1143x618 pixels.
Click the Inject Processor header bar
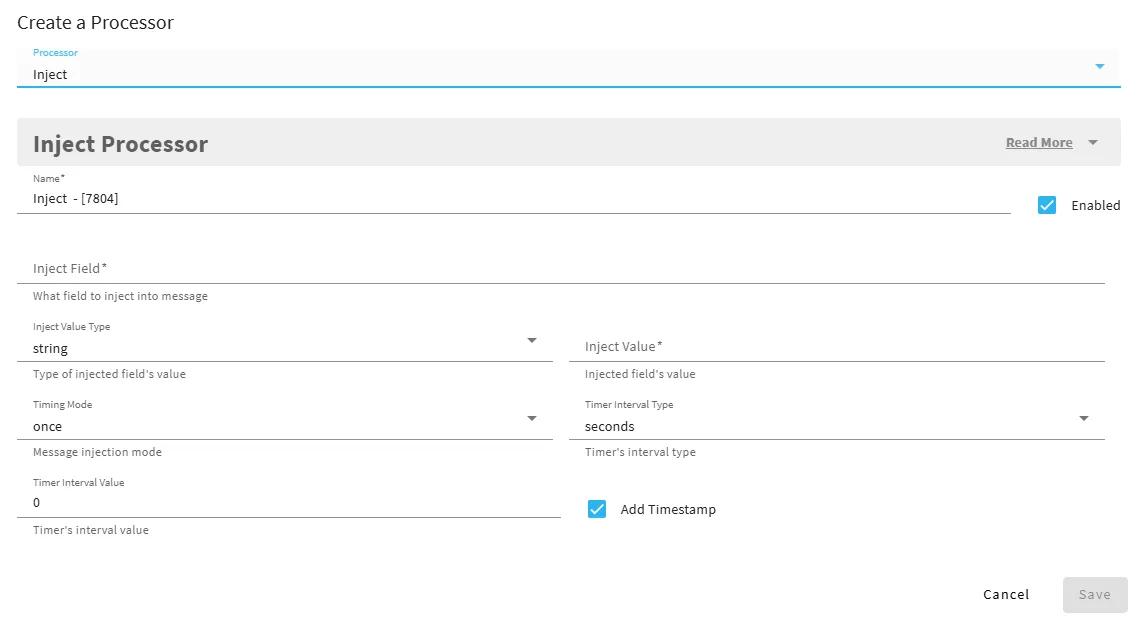(x=569, y=142)
